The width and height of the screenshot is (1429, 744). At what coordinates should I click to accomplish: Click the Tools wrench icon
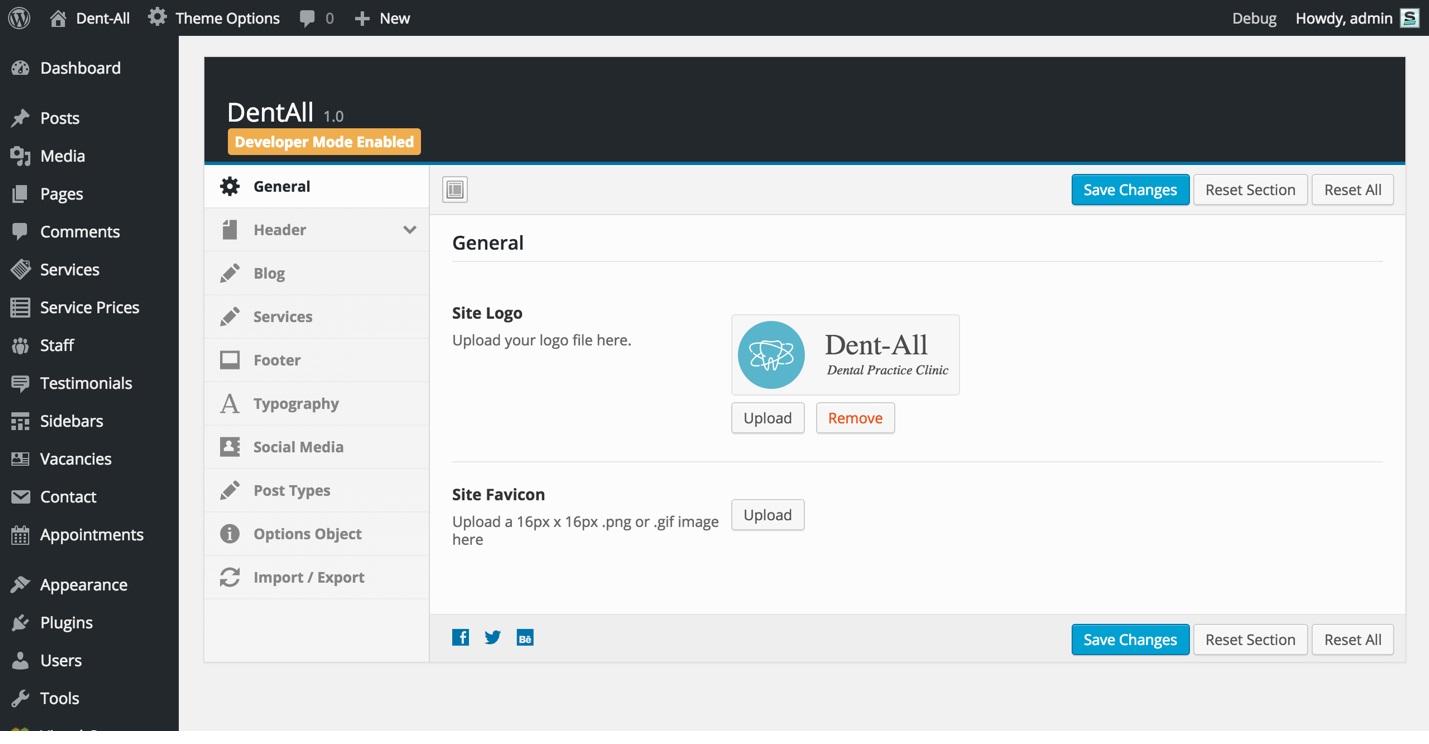(x=20, y=699)
